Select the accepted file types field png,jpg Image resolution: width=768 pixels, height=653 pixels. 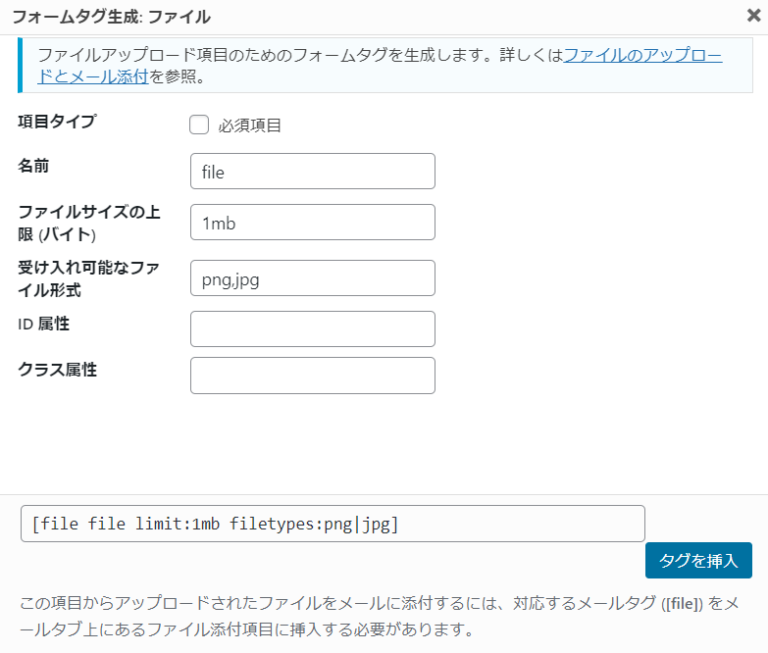tap(312, 278)
